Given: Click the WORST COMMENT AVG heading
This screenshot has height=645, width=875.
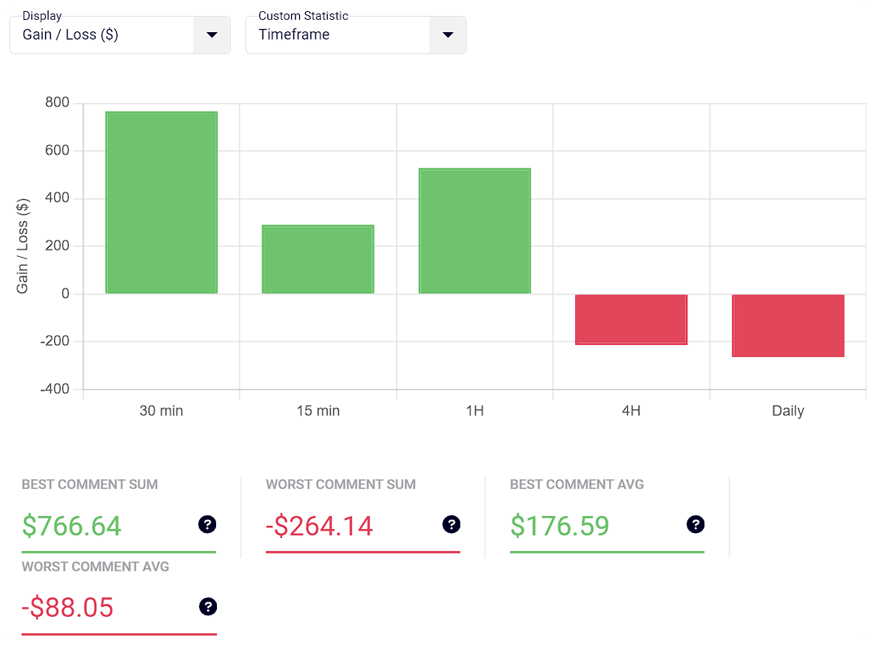Looking at the screenshot, I should tap(95, 566).
